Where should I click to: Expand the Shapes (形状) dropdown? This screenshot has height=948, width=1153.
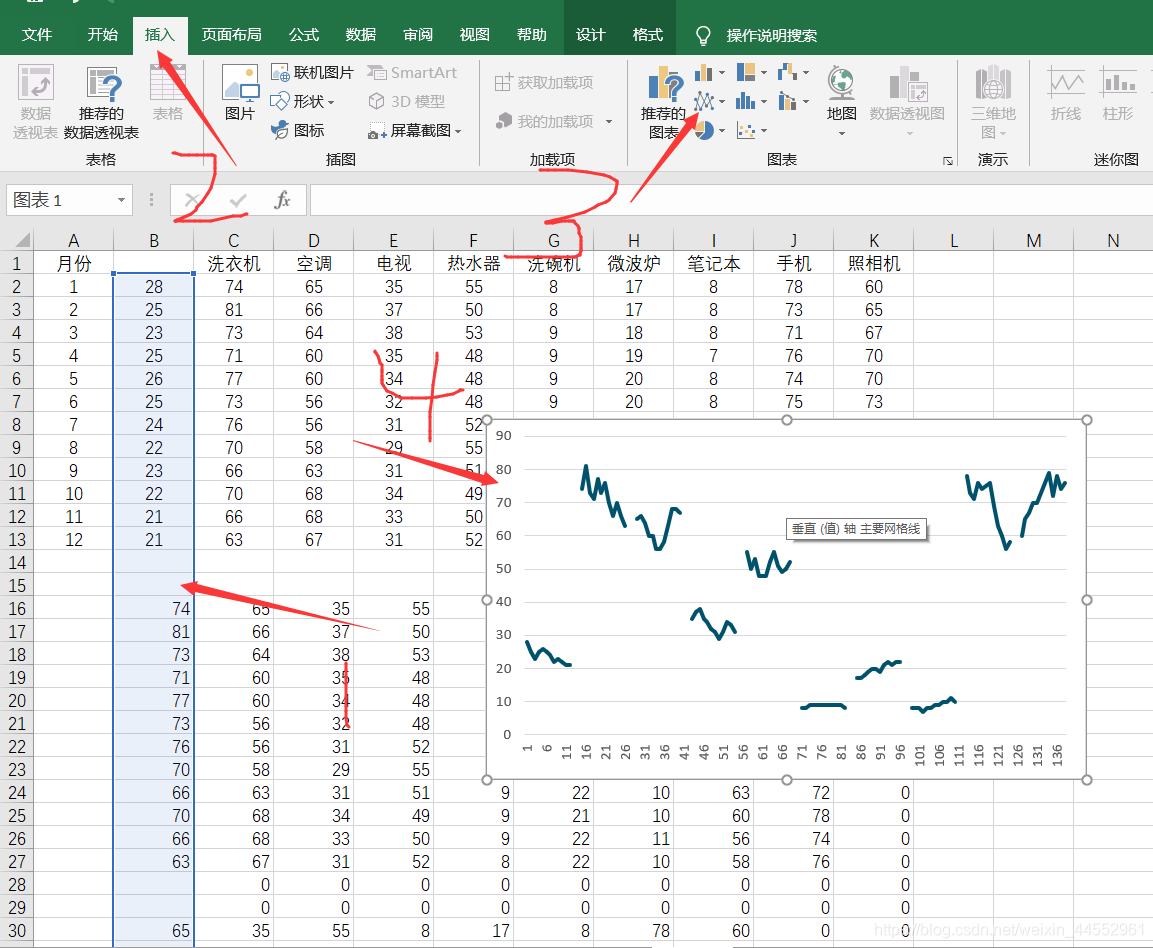(331, 102)
